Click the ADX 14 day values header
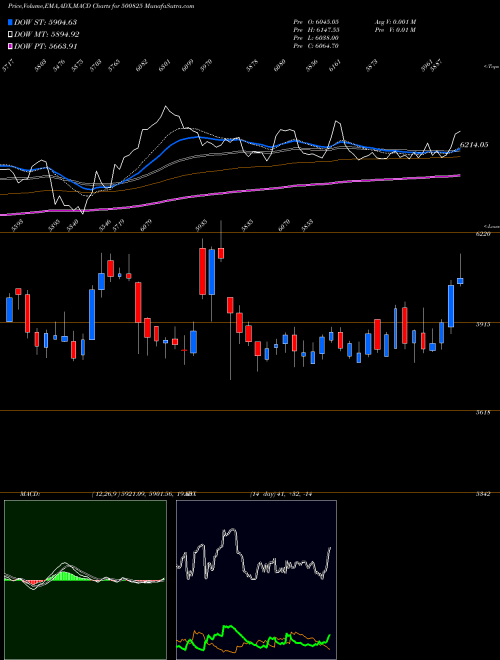 coord(281,494)
